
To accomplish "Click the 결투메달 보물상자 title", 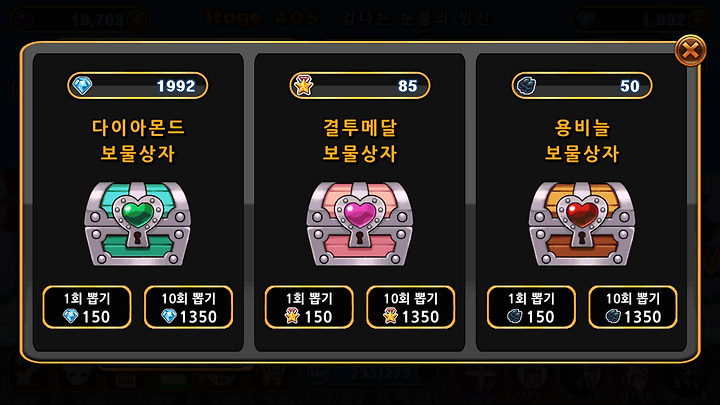I will pos(360,140).
